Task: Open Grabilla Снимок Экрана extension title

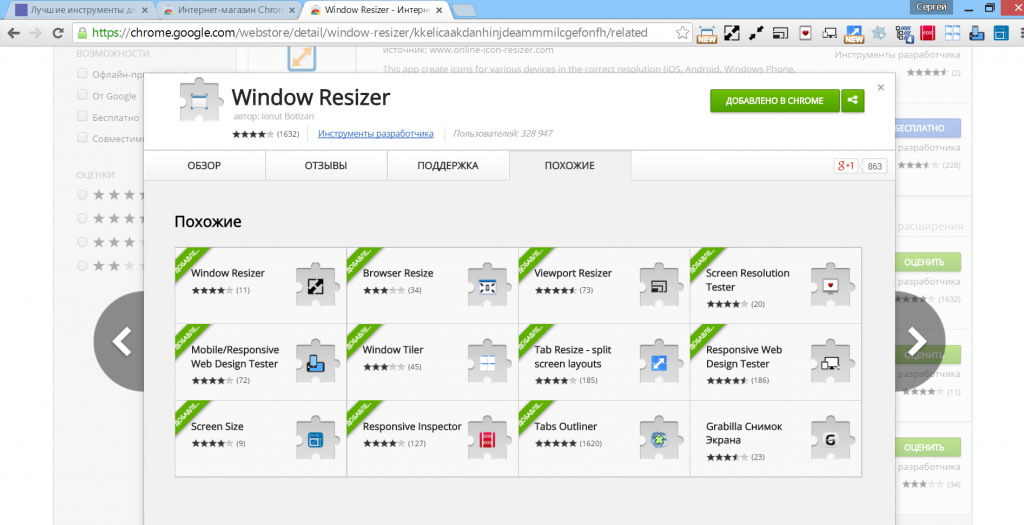Action: pyautogui.click(x=744, y=433)
